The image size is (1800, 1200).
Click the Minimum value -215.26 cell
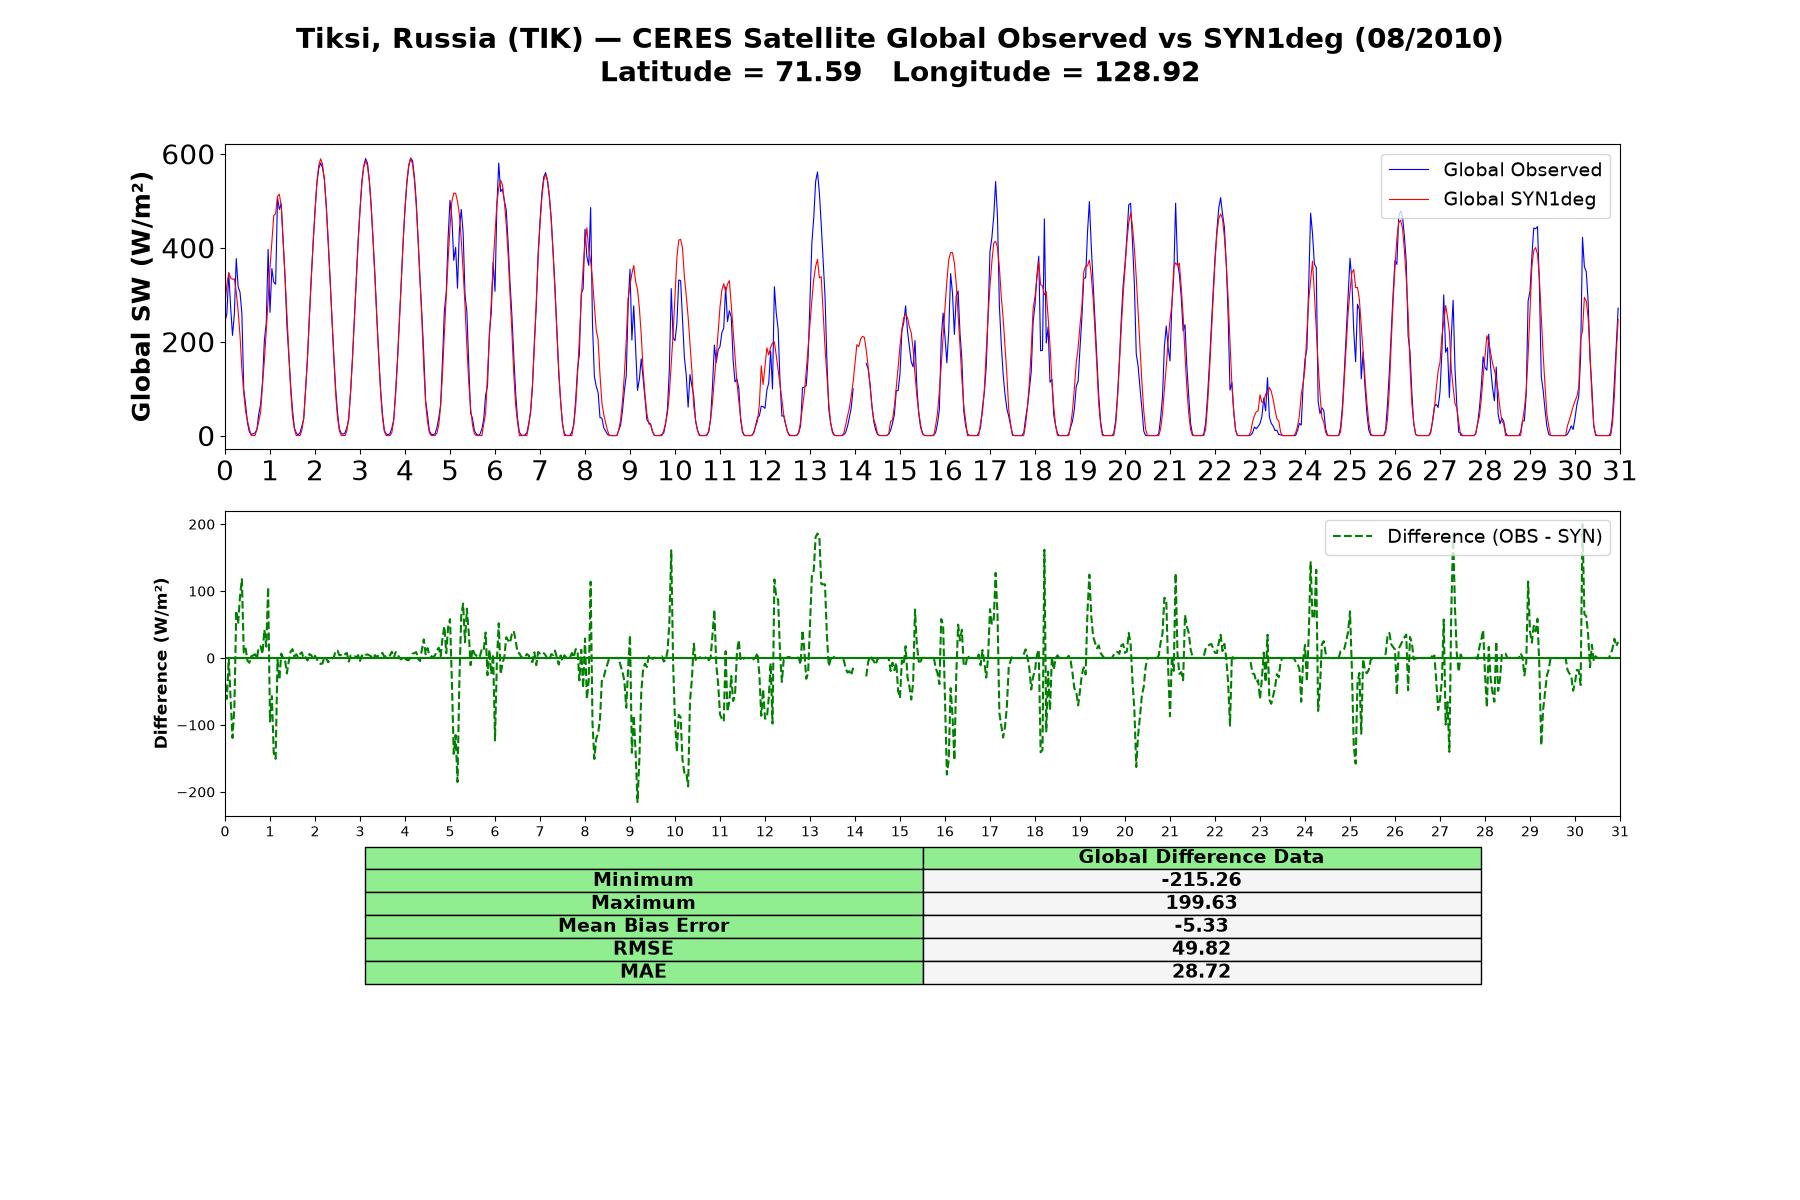tap(1201, 880)
